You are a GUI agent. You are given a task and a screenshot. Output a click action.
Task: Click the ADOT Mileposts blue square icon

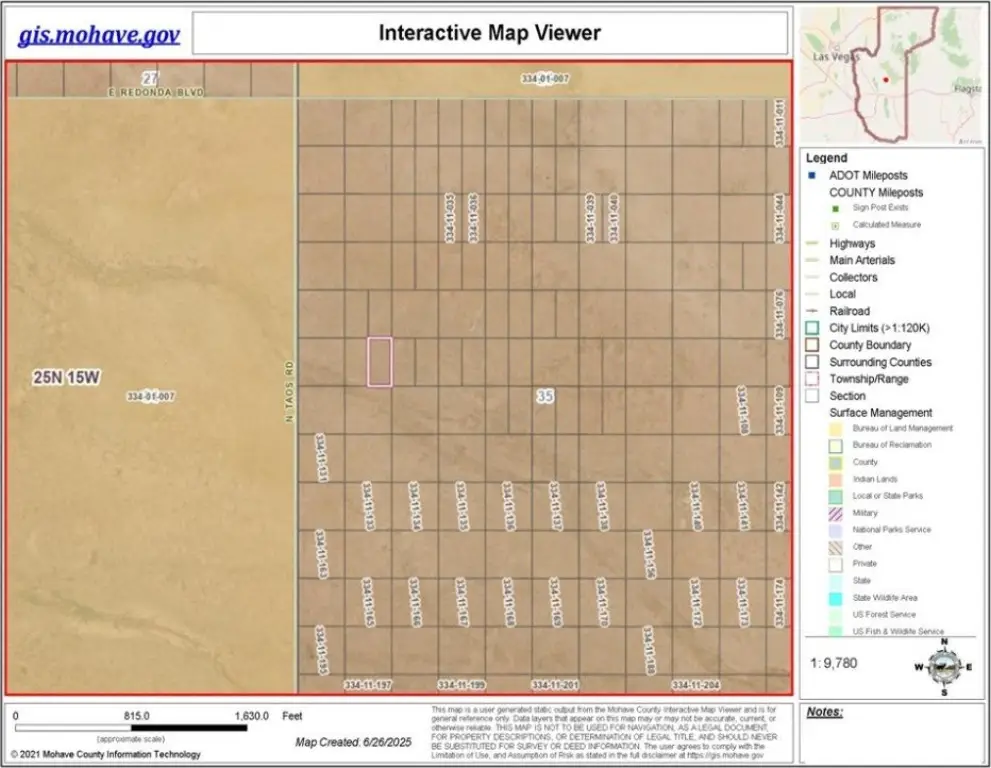812,176
